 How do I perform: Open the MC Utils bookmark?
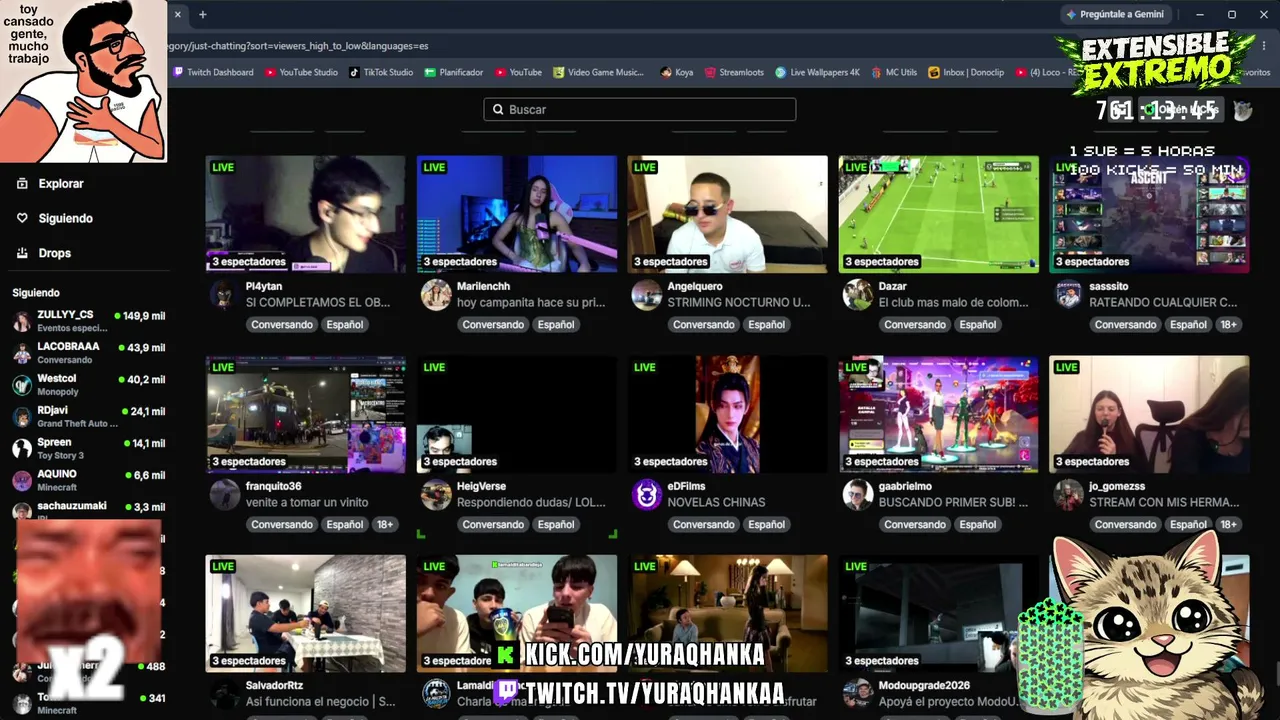click(894, 72)
